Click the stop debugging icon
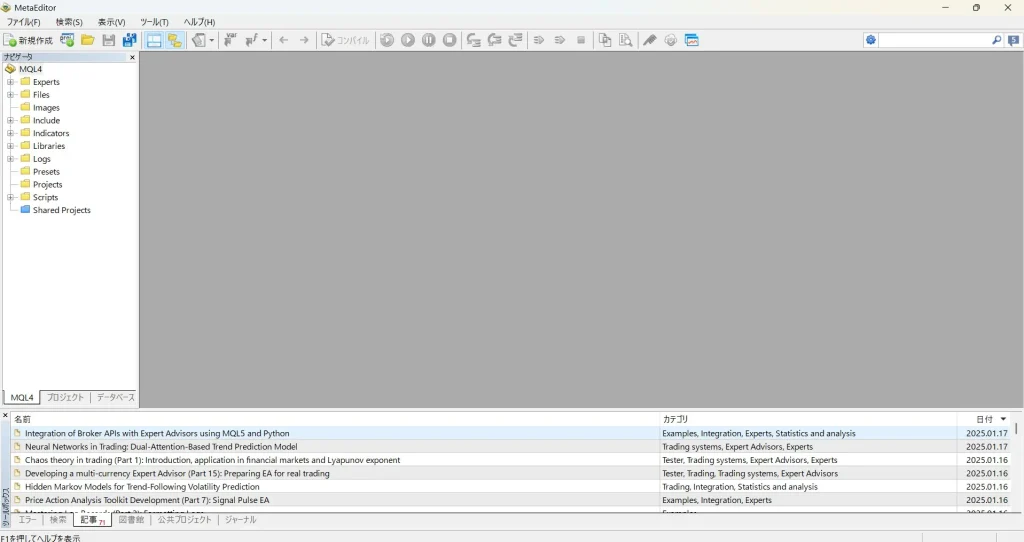 pyautogui.click(x=449, y=40)
